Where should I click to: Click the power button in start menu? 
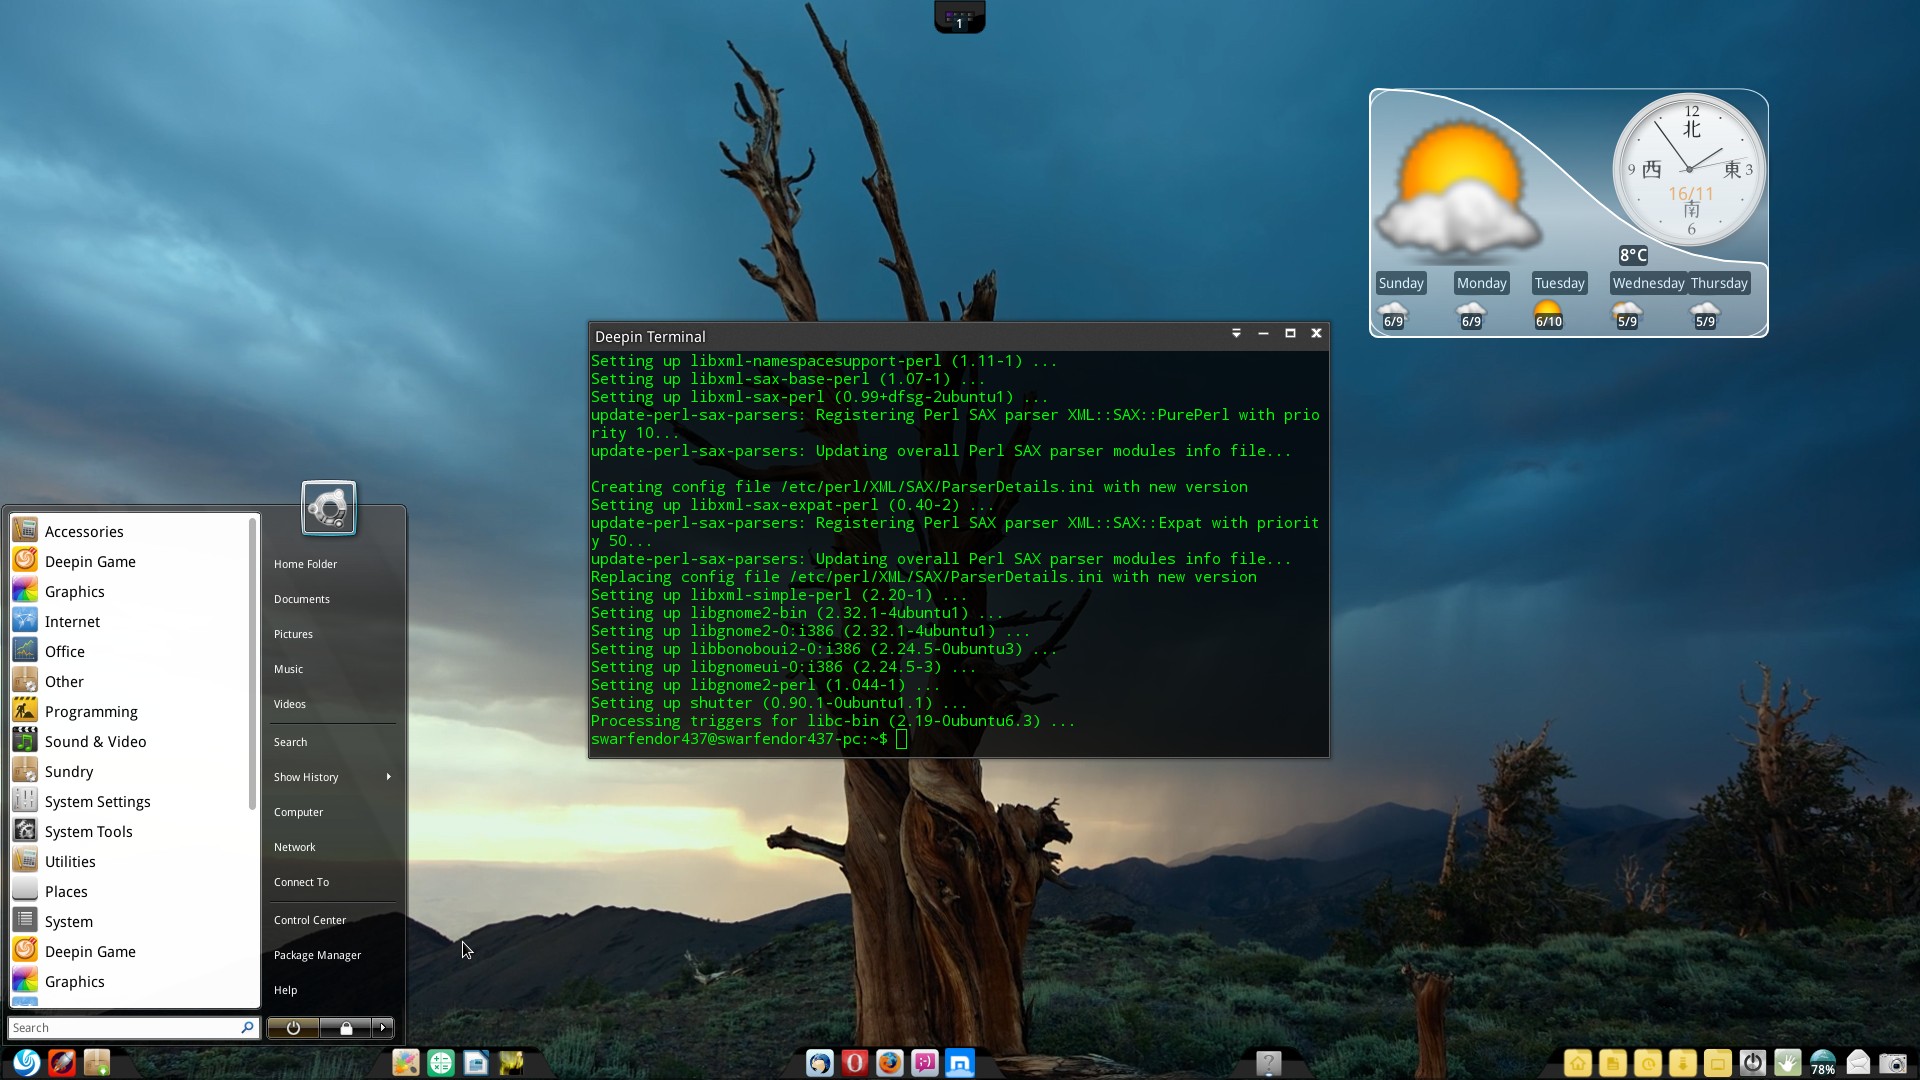pyautogui.click(x=293, y=1028)
